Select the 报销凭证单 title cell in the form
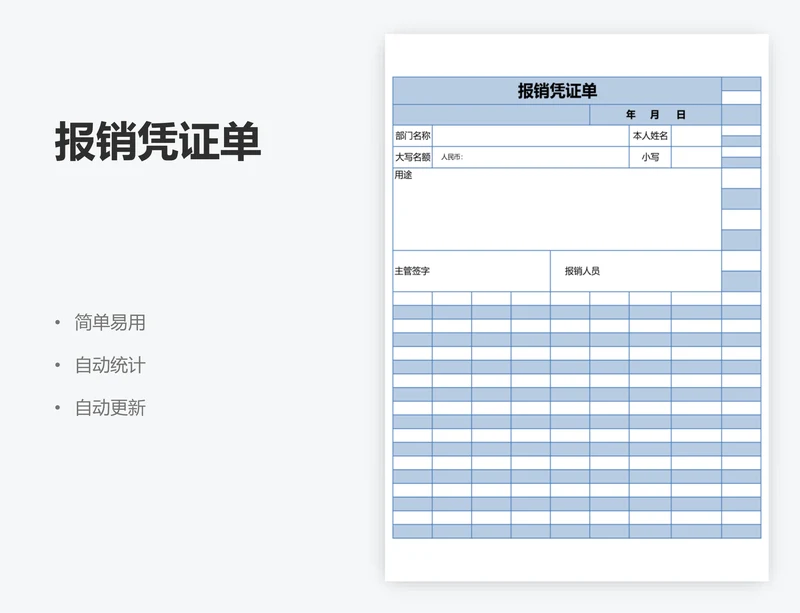The width and height of the screenshot is (800, 613). [x=557, y=91]
